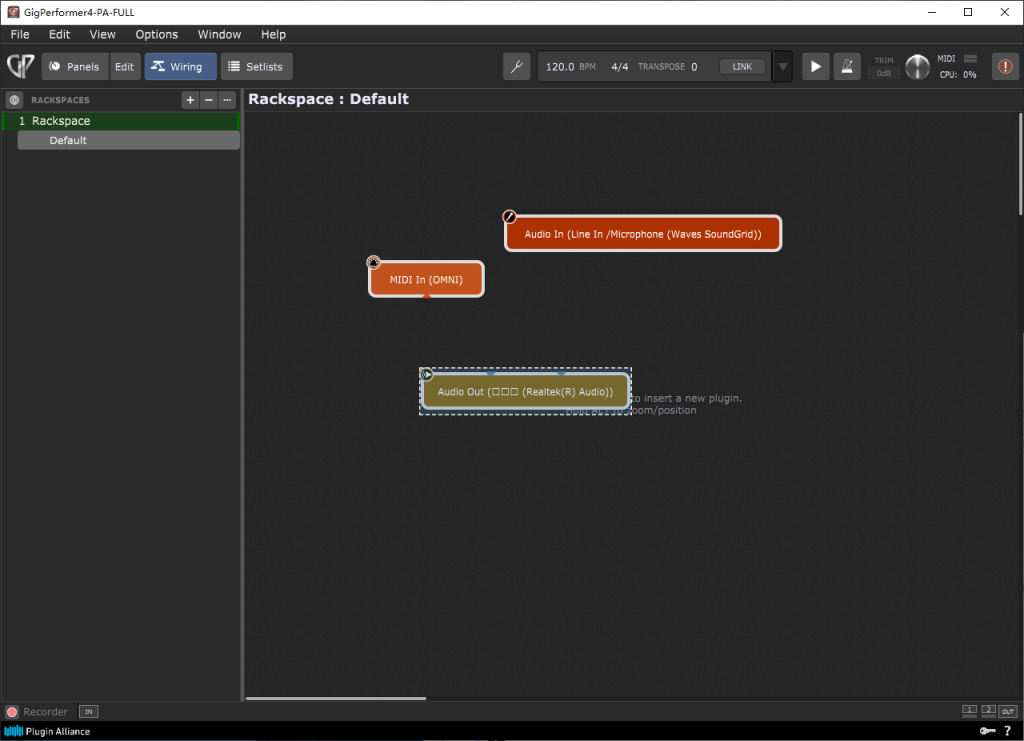Add a new rackspace with plus button
Screen dimensions: 1024x741
coord(190,100)
